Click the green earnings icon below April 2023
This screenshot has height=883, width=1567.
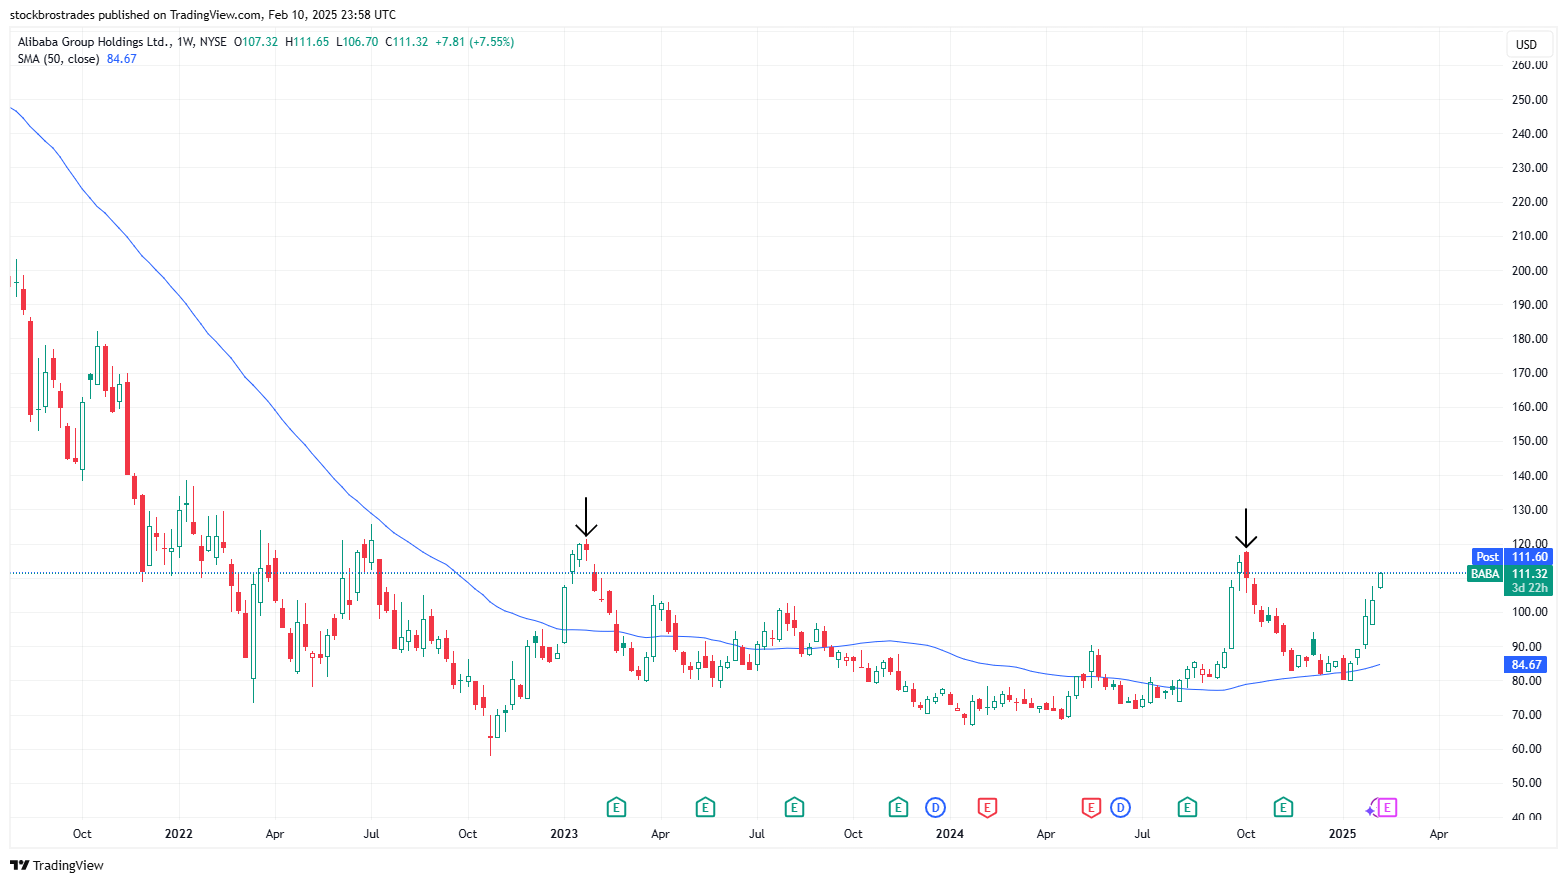(x=705, y=807)
